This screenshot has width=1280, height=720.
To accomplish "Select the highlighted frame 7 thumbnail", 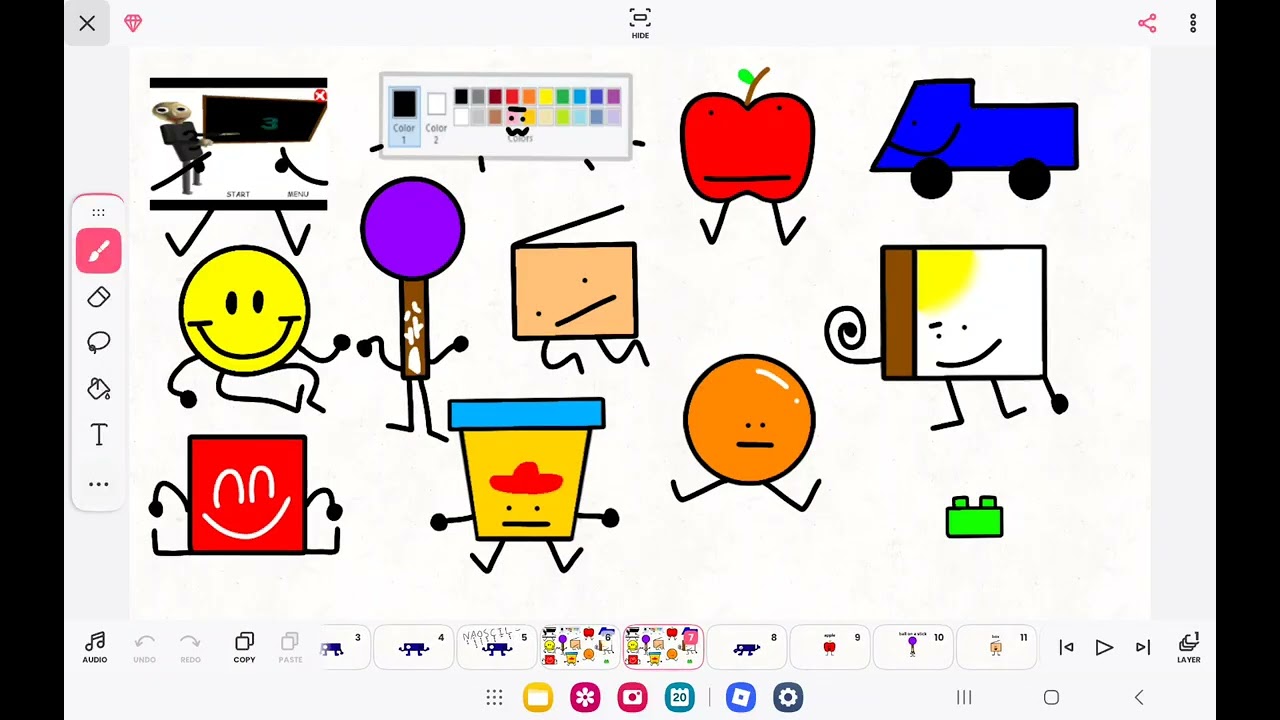I will tap(663, 647).
